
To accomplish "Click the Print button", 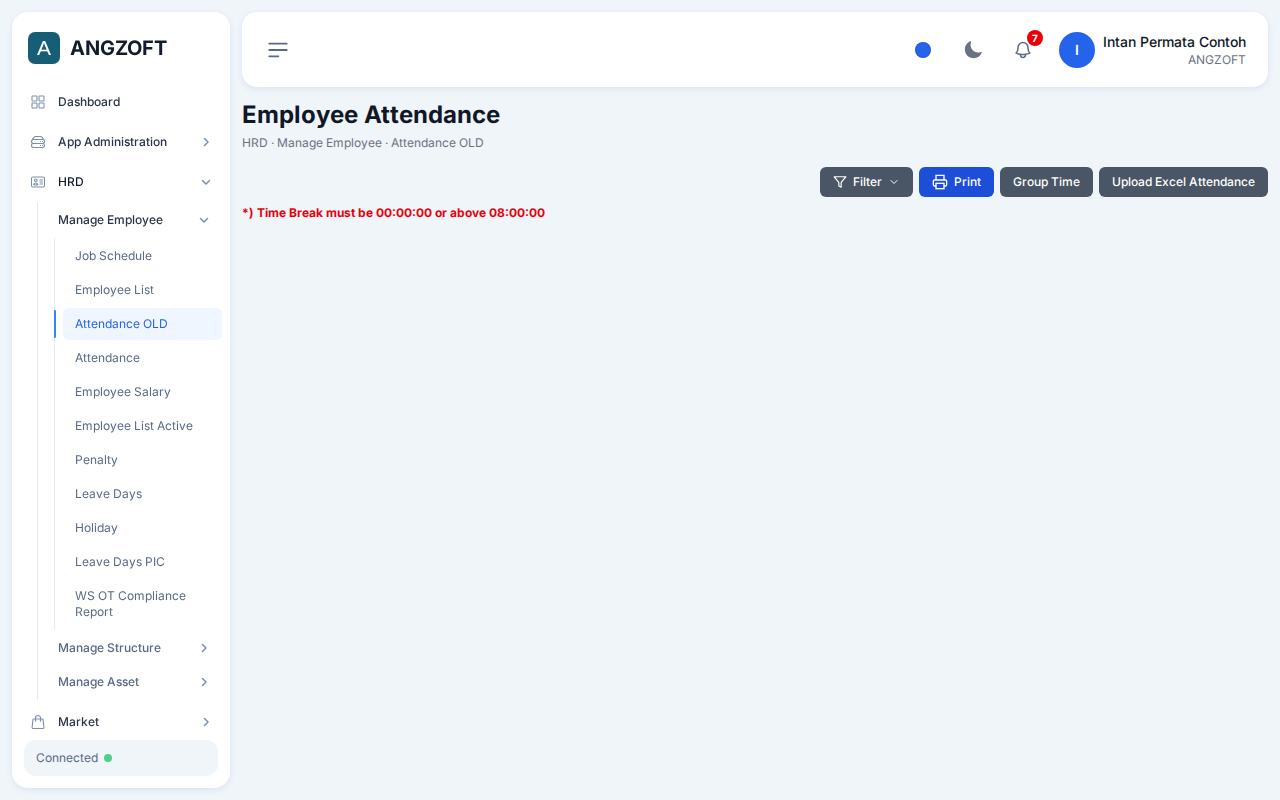I will 956,182.
